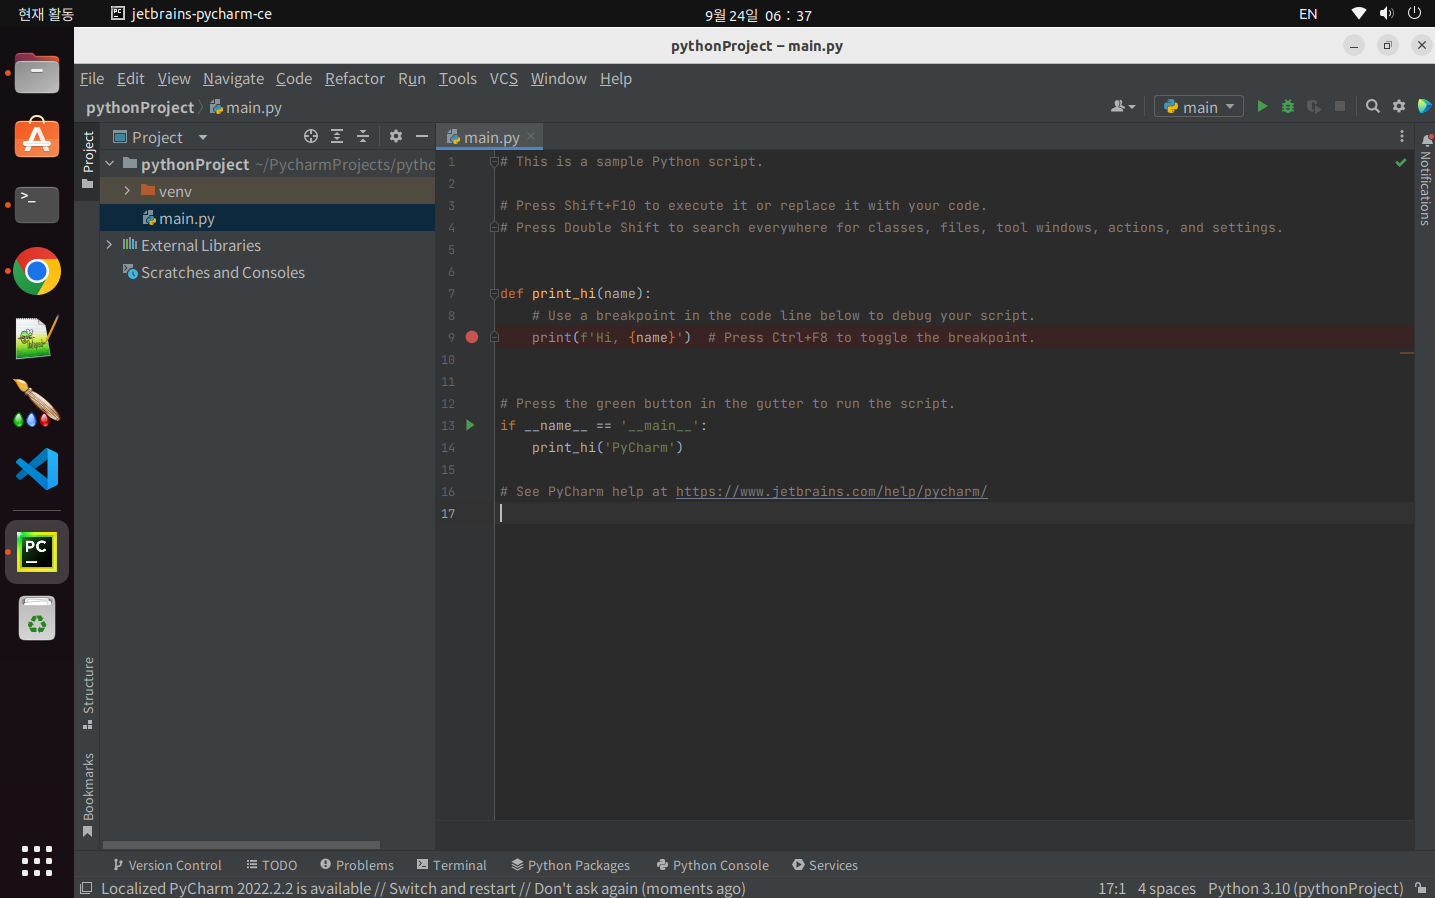Open Google Chrome from the dock
Viewport: 1435px width, 898px height.
37,271
